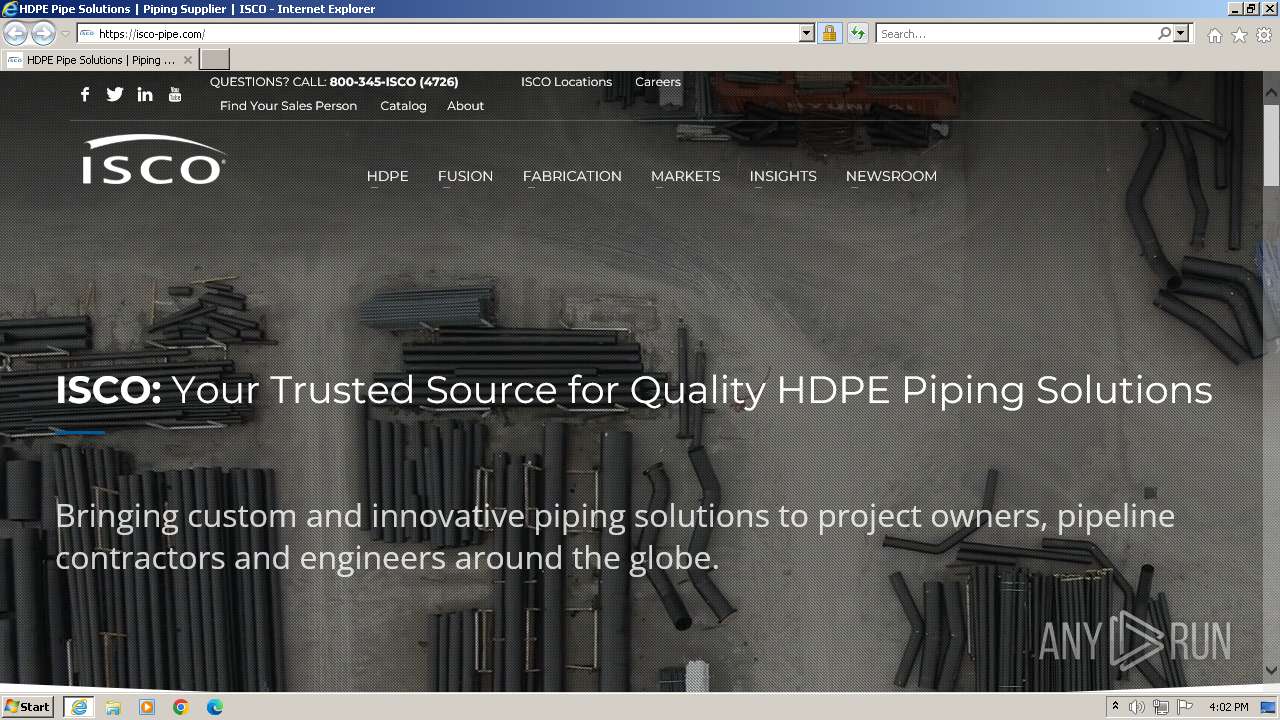
Task: Click the browser Search box
Action: pos(1016,33)
